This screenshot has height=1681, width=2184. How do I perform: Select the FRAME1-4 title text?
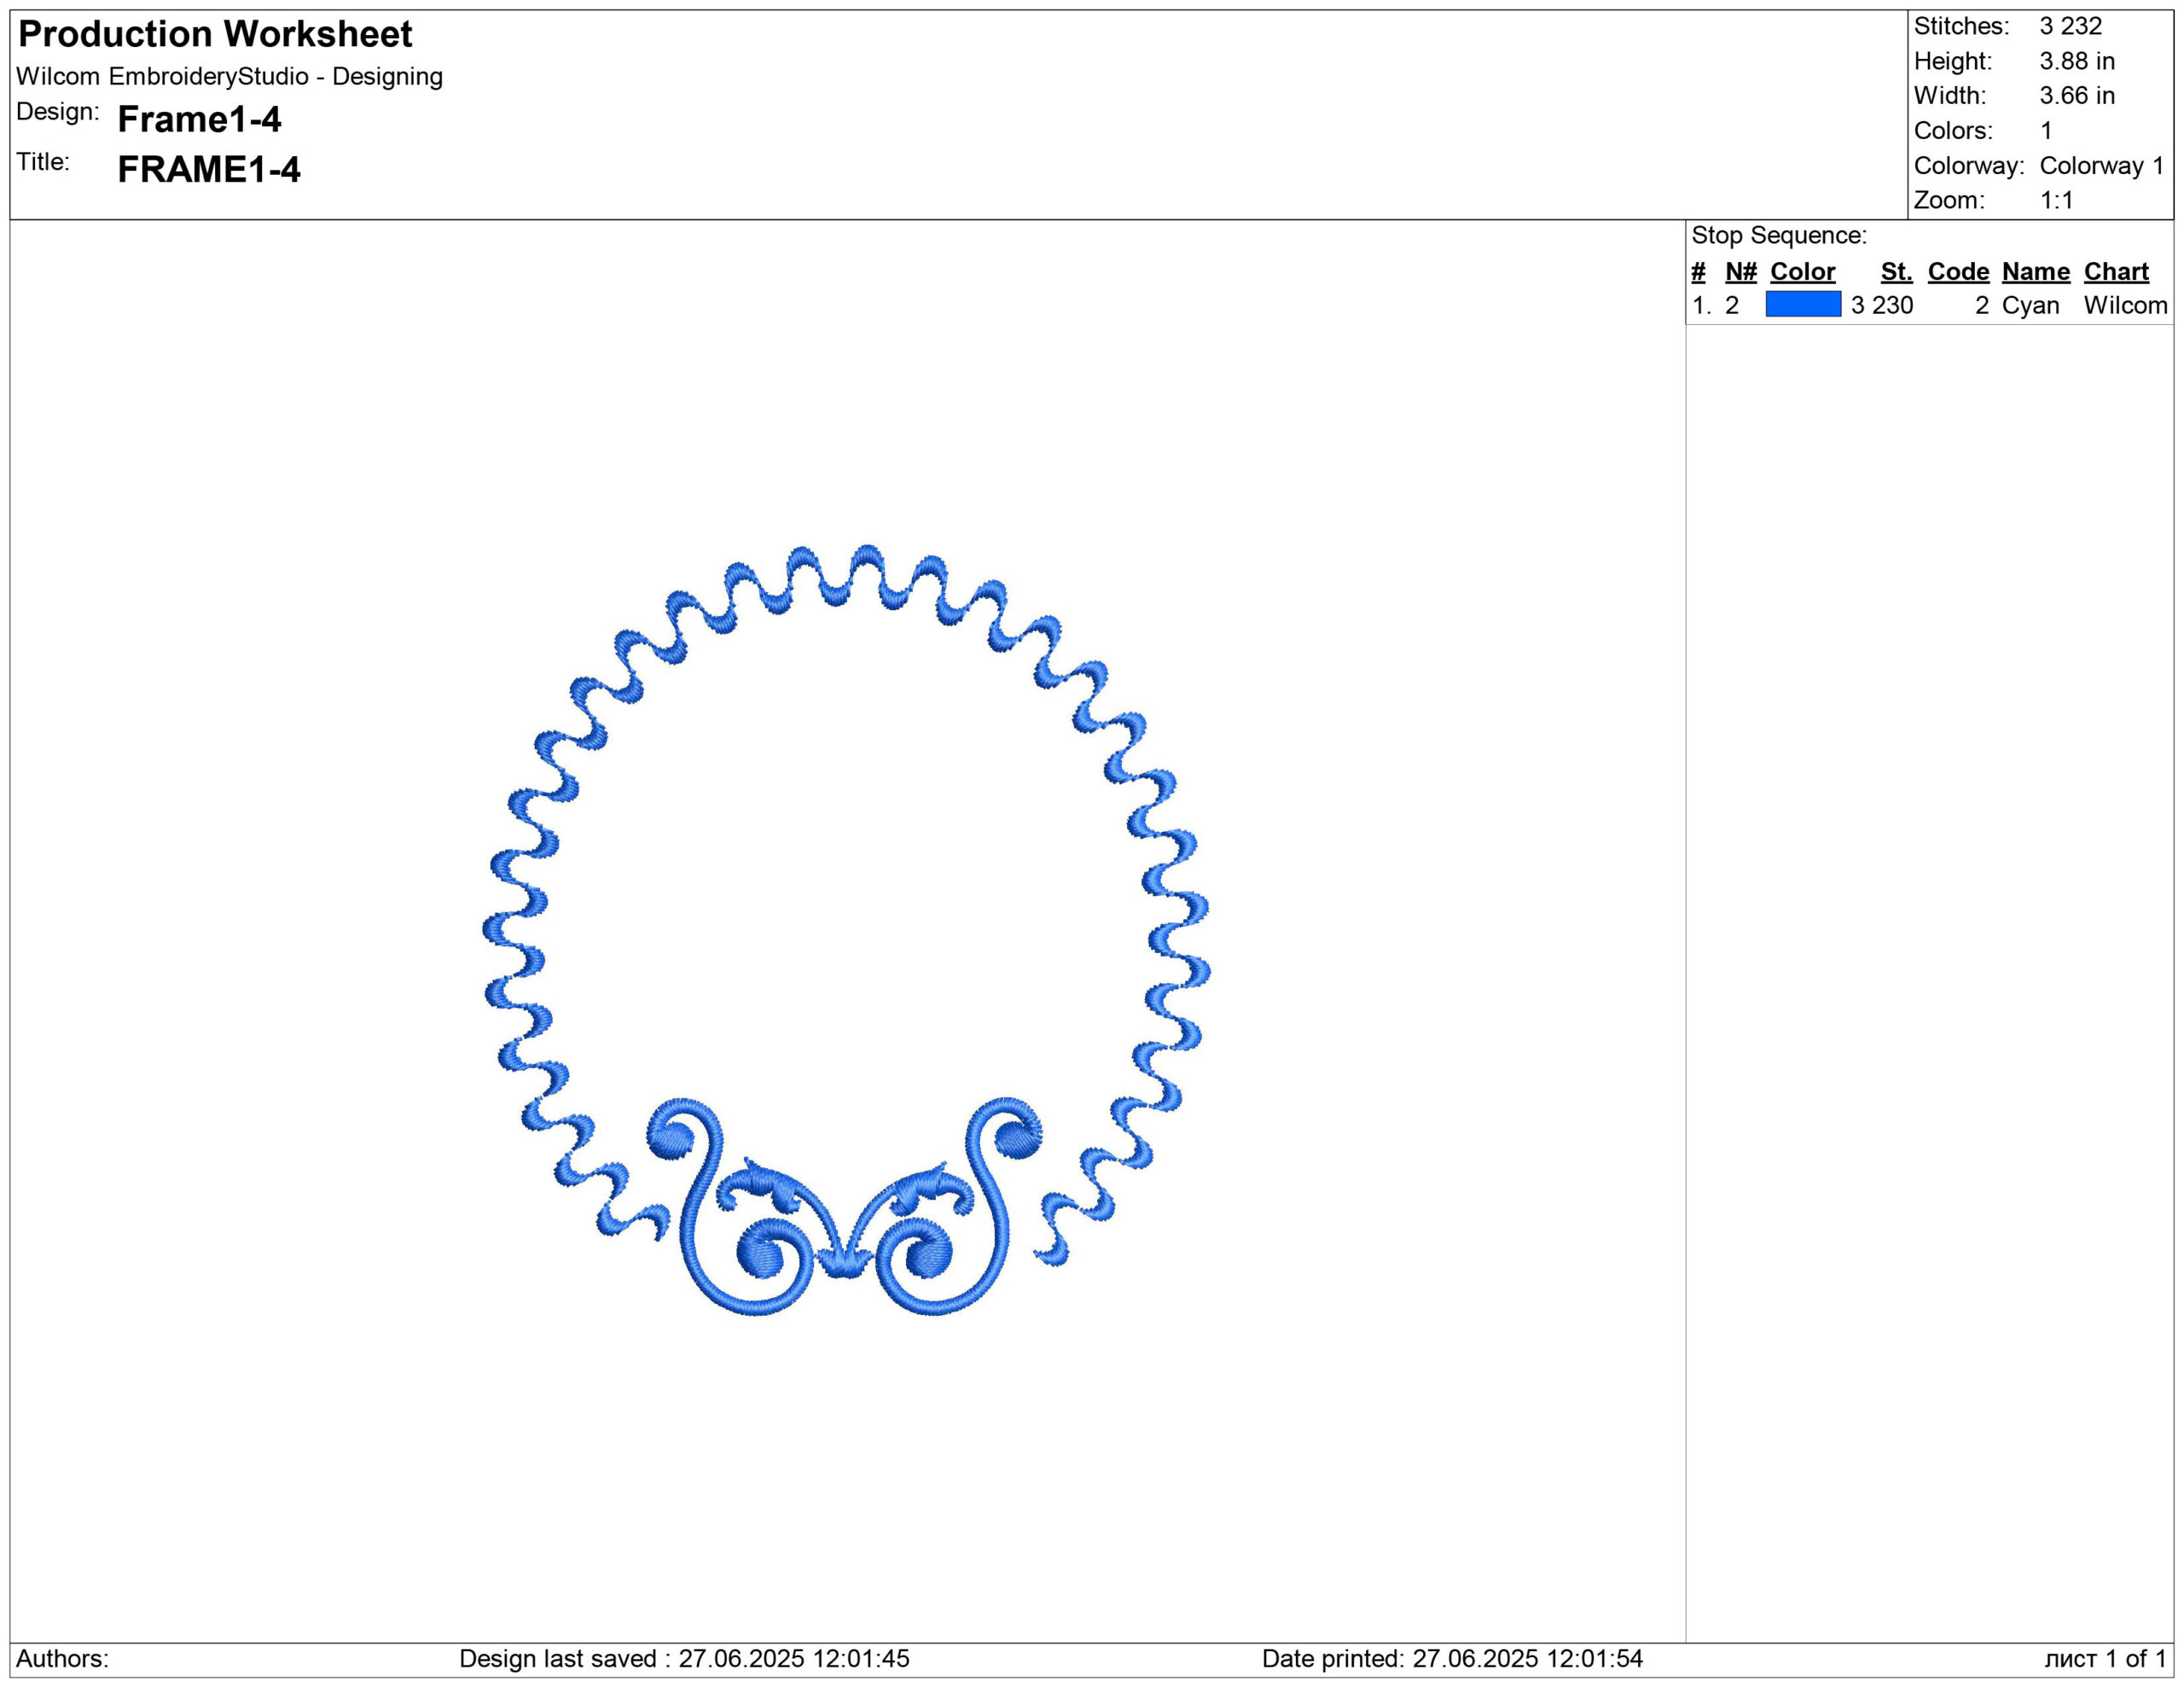[208, 170]
